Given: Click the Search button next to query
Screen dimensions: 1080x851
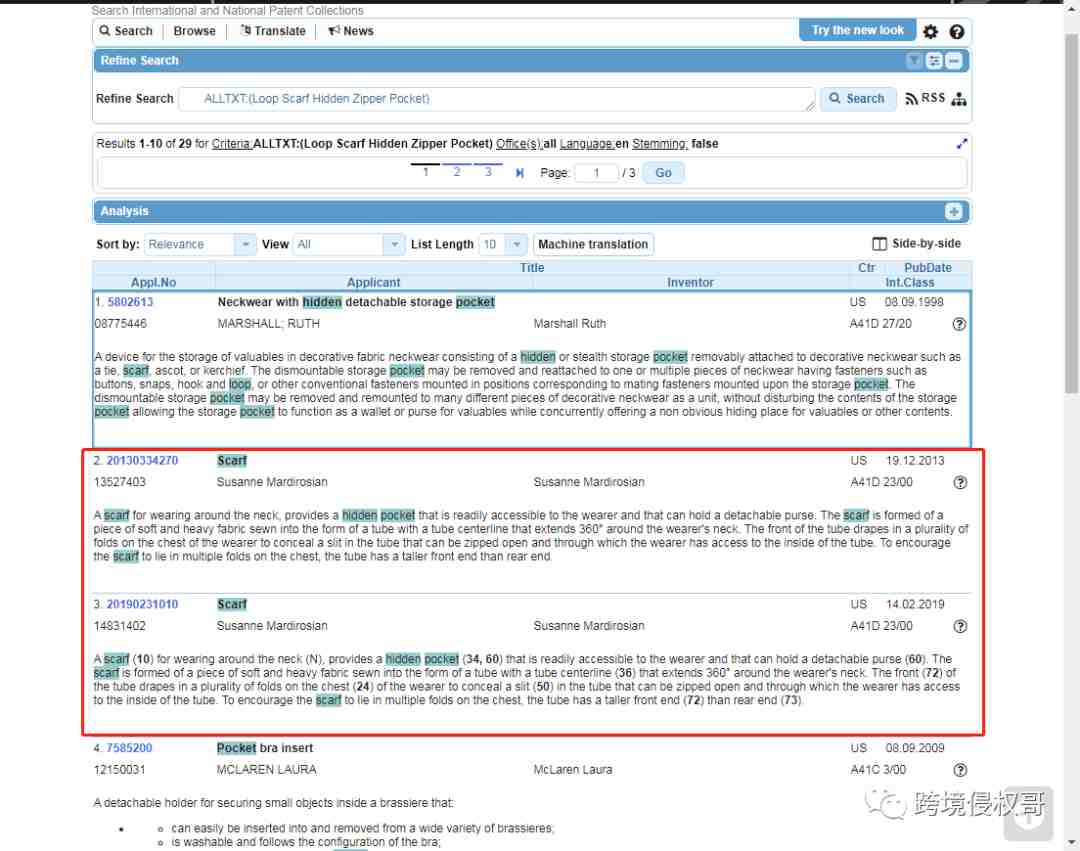Looking at the screenshot, I should pos(858,98).
